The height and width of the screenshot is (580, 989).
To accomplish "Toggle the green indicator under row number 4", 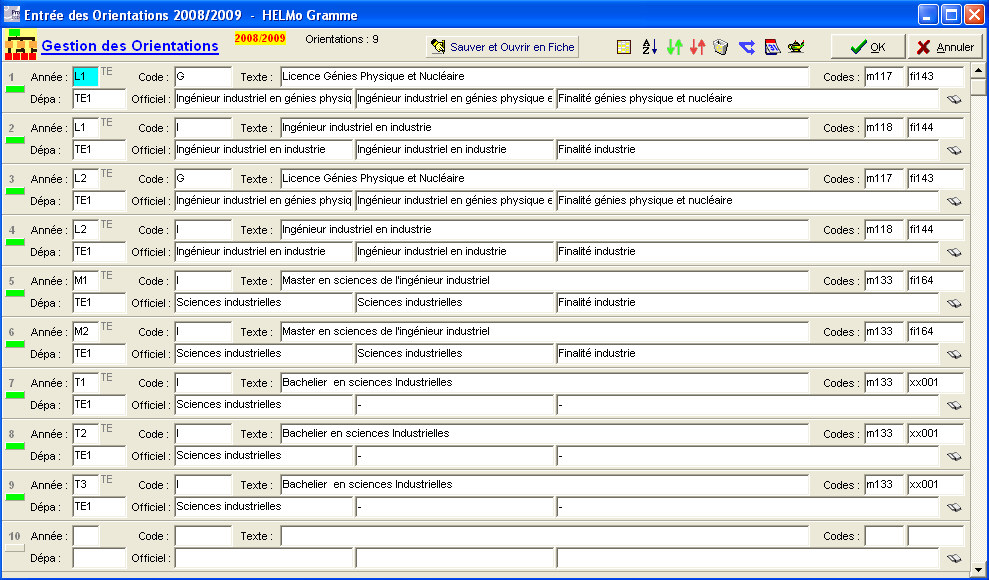I will tap(15, 242).
